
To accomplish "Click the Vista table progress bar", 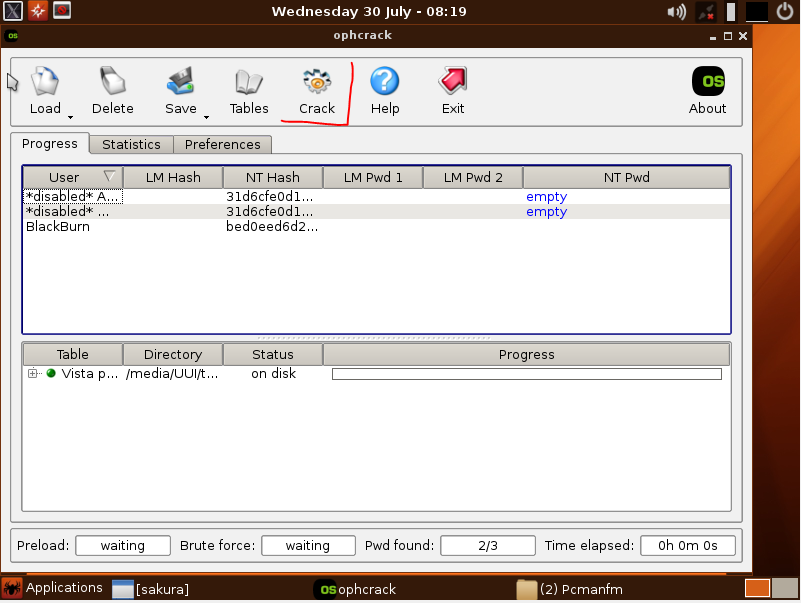I will (x=527, y=374).
